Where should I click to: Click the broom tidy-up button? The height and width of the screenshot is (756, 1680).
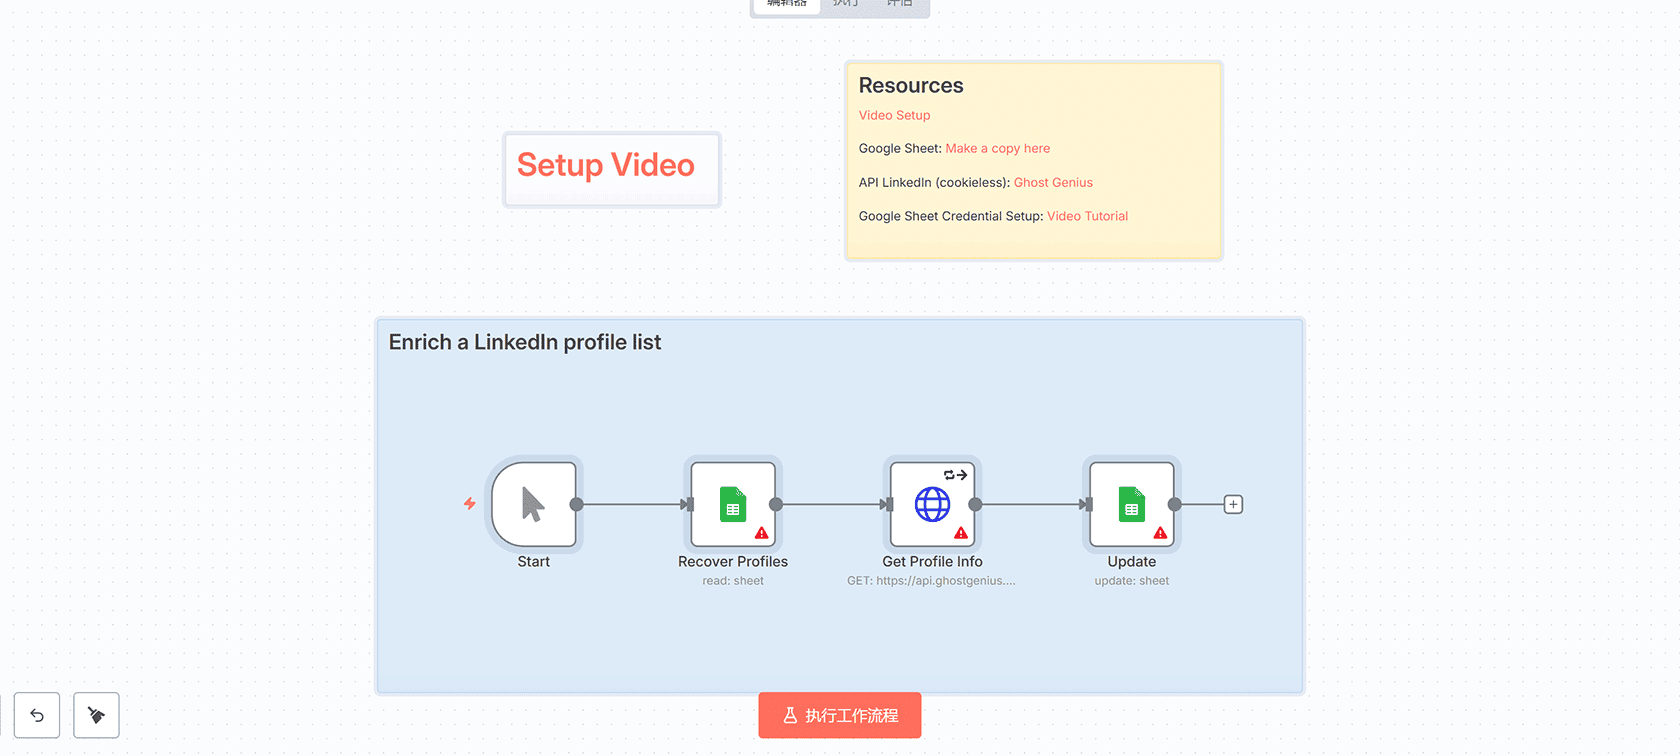(x=96, y=715)
